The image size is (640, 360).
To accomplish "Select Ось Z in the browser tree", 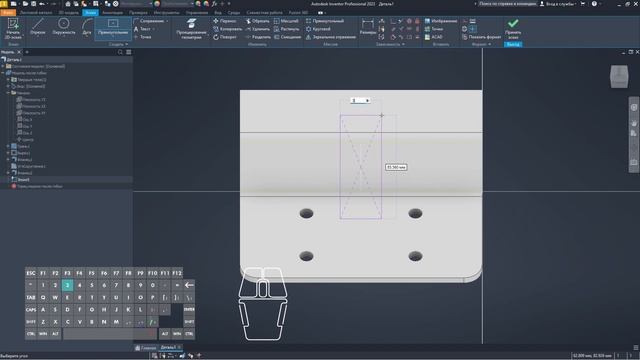I will pos(24,133).
